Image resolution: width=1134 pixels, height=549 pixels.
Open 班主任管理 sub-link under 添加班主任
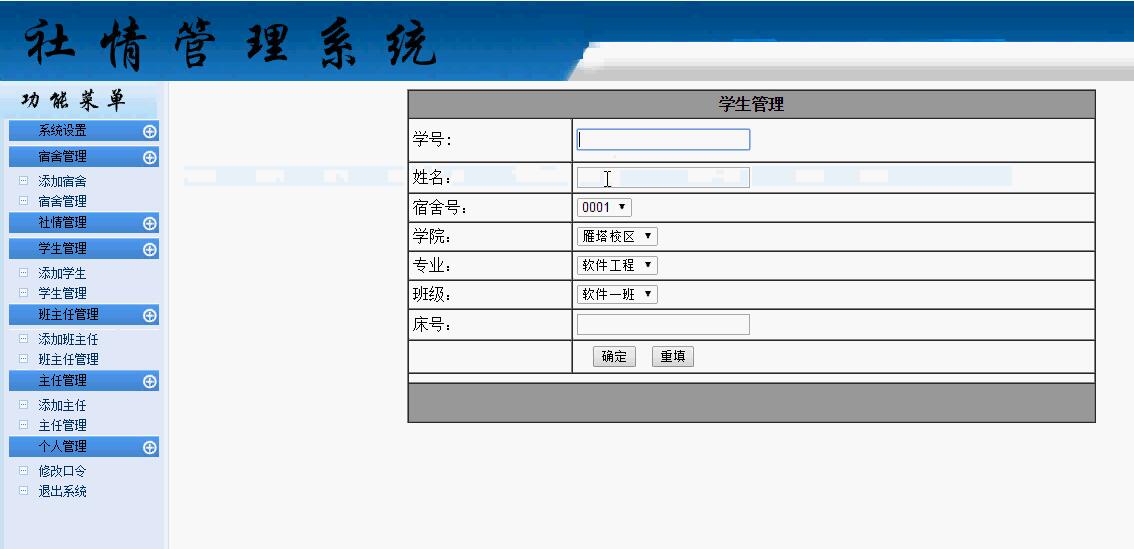pyautogui.click(x=68, y=359)
